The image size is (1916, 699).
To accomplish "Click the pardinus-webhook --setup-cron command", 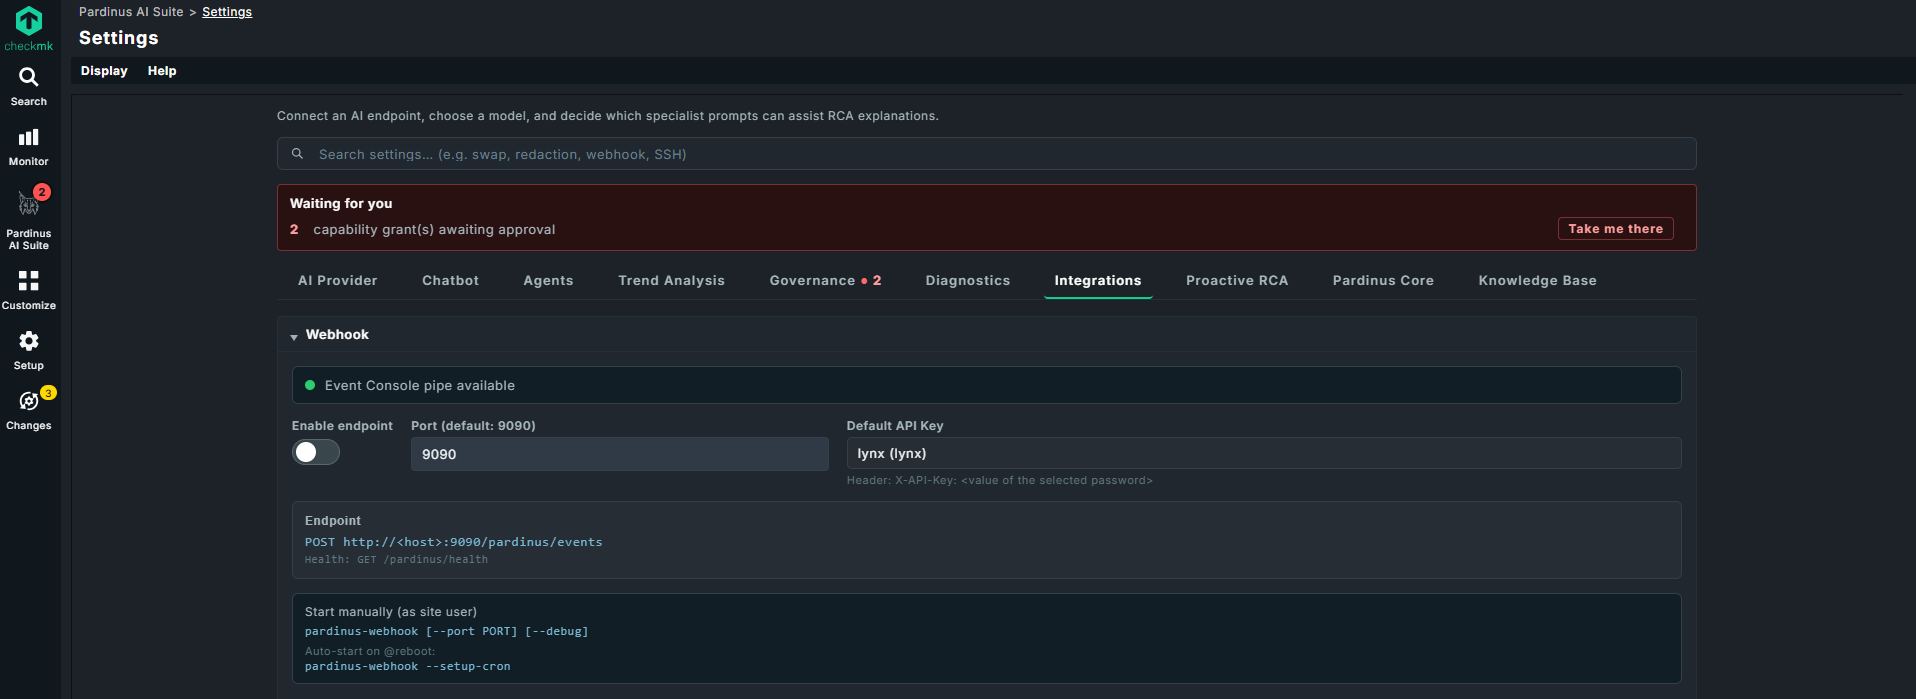I will point(408,666).
